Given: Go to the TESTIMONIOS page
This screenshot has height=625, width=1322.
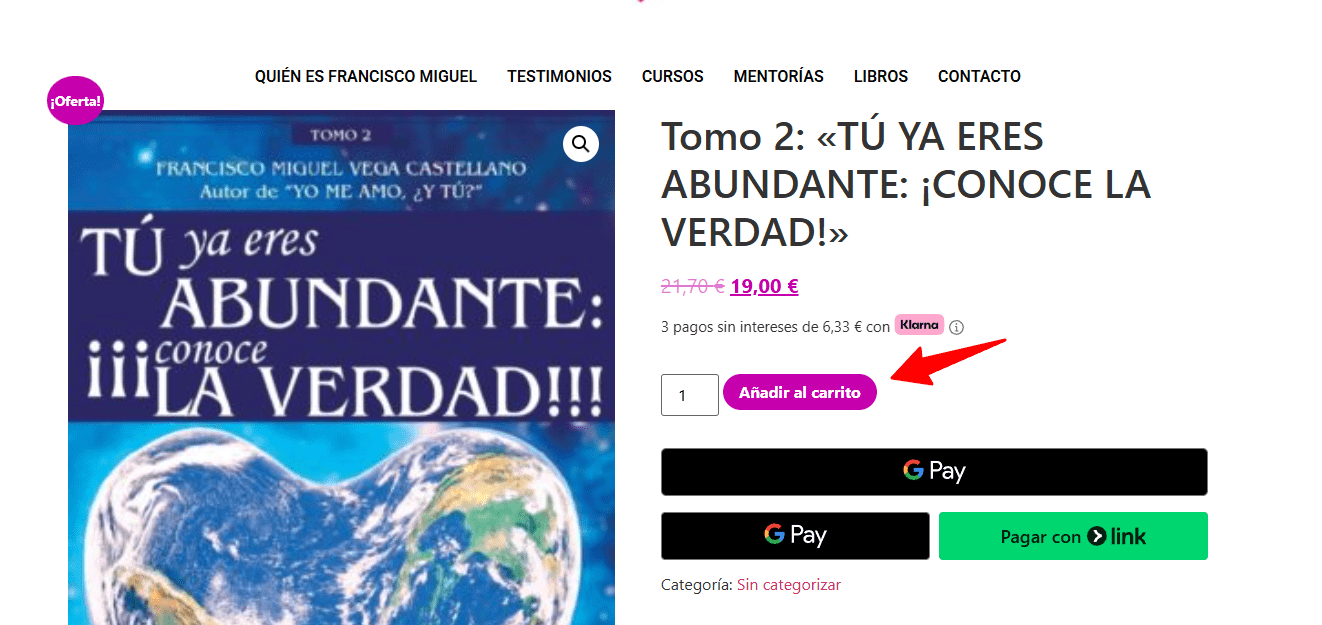Looking at the screenshot, I should (559, 76).
